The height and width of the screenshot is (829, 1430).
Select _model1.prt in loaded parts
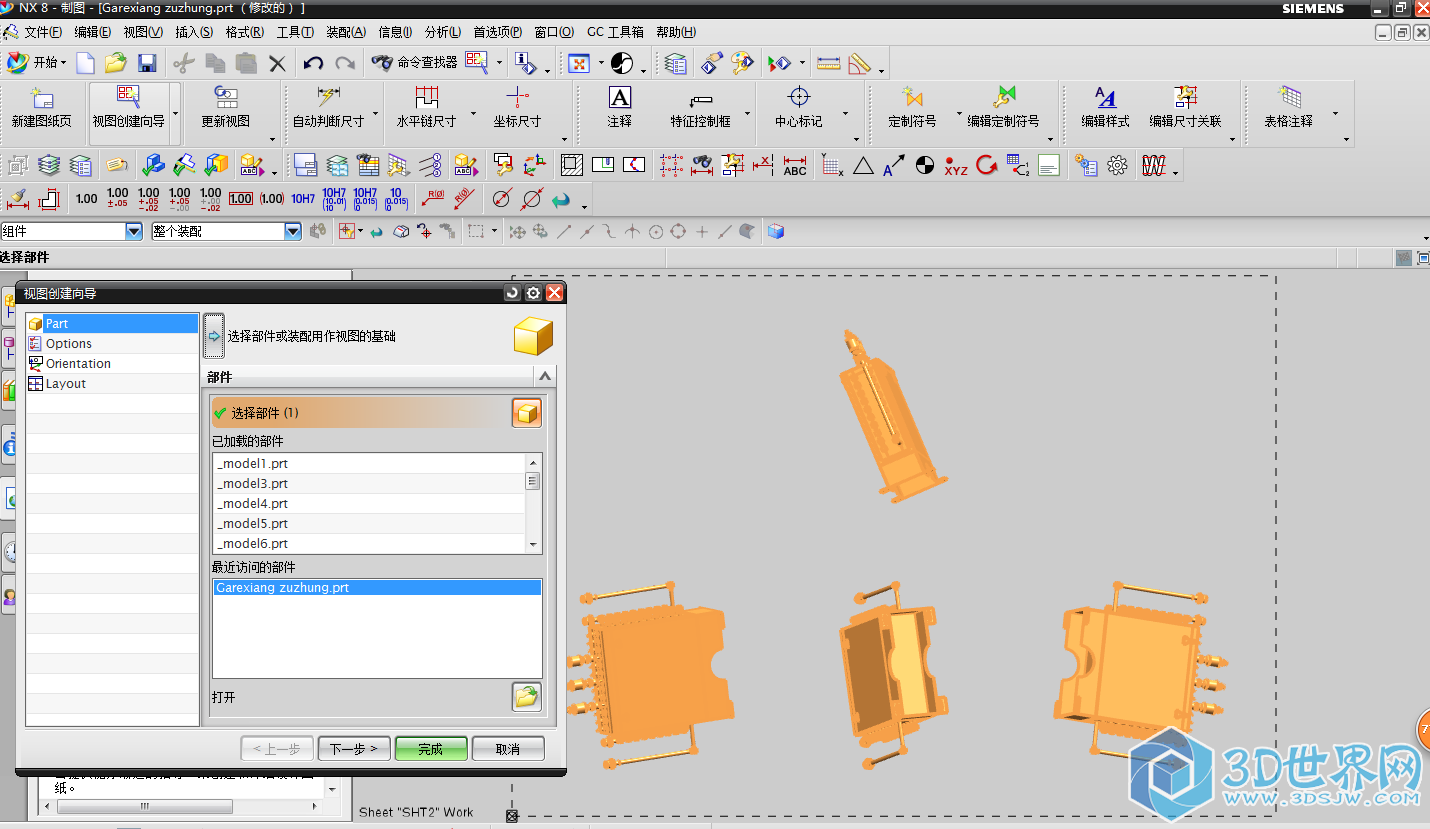[368, 463]
